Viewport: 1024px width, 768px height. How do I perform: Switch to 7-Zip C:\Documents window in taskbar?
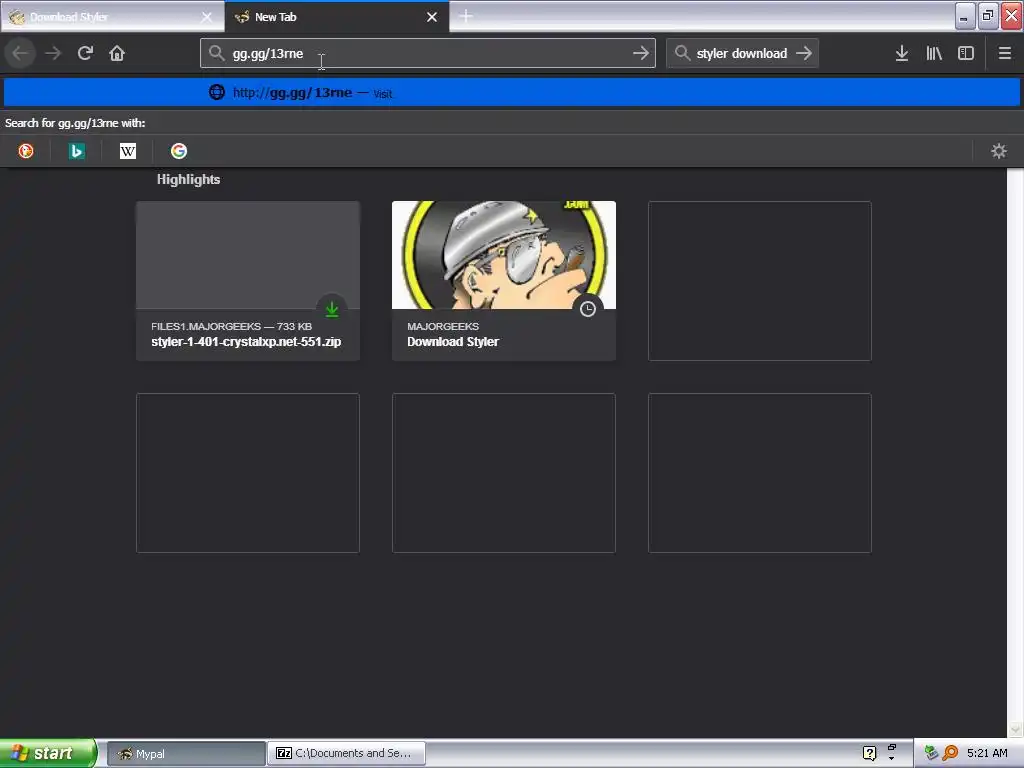347,753
